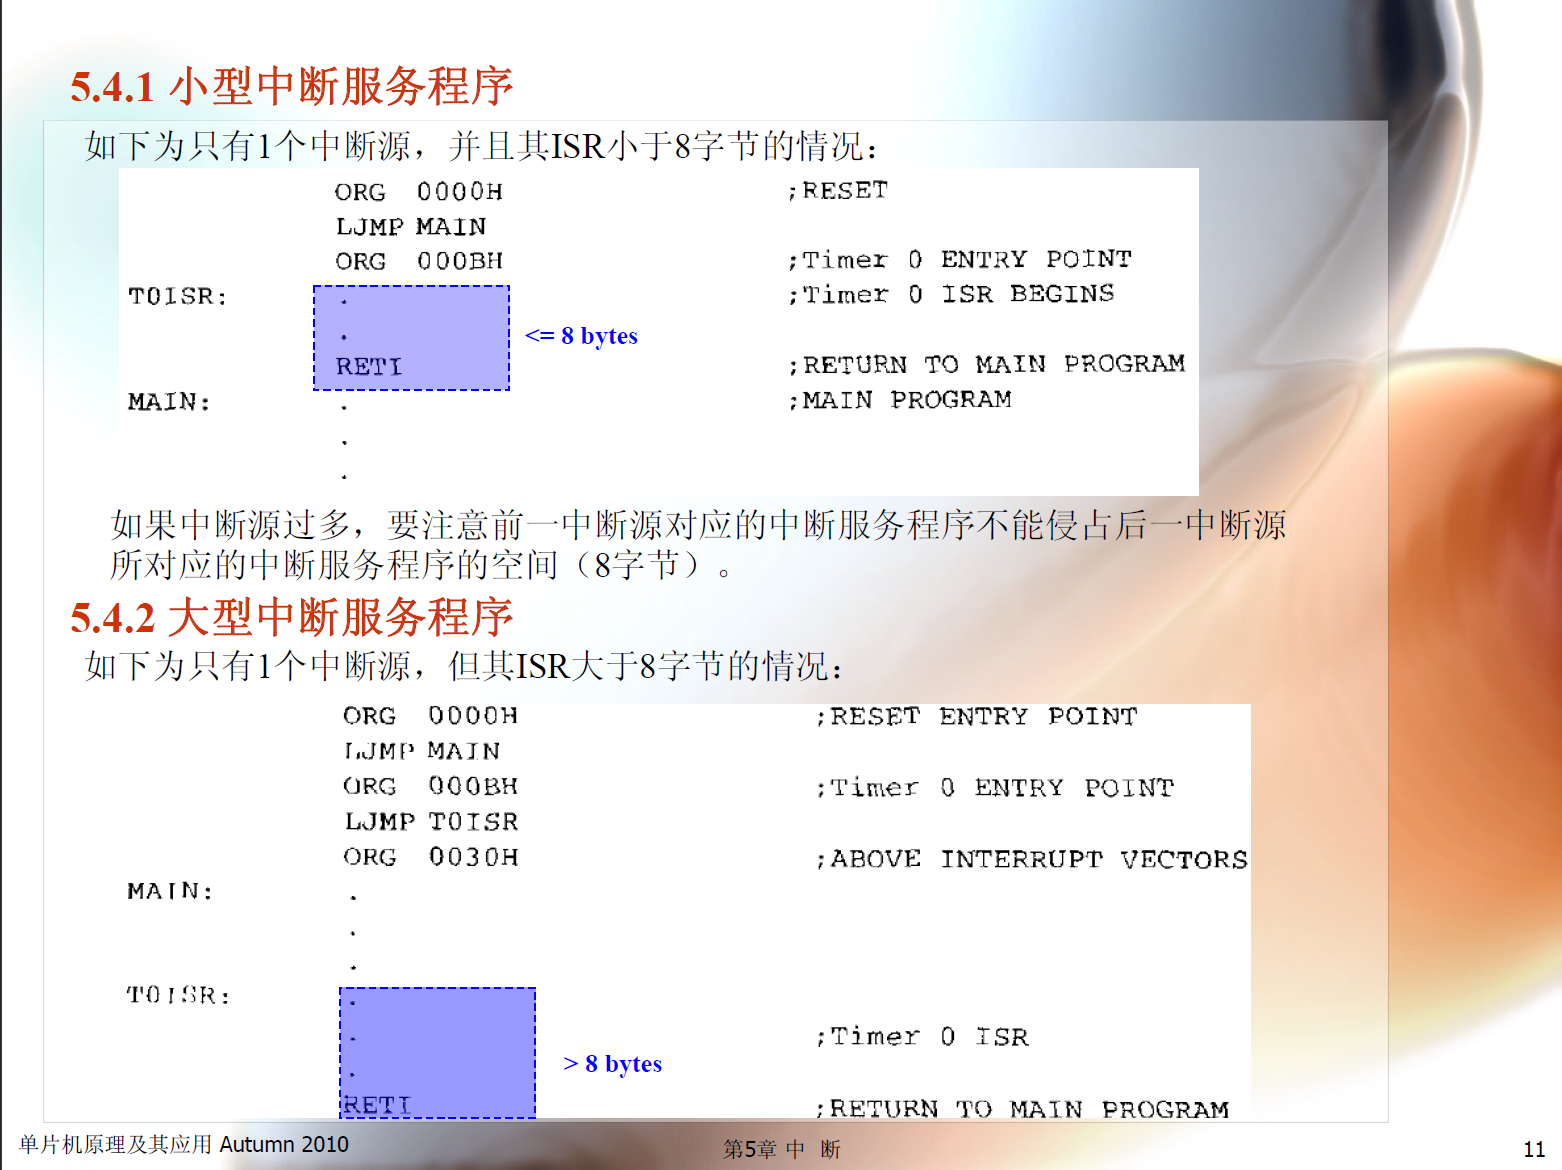Click the slide page number 11
1562x1170 pixels.
(1534, 1150)
